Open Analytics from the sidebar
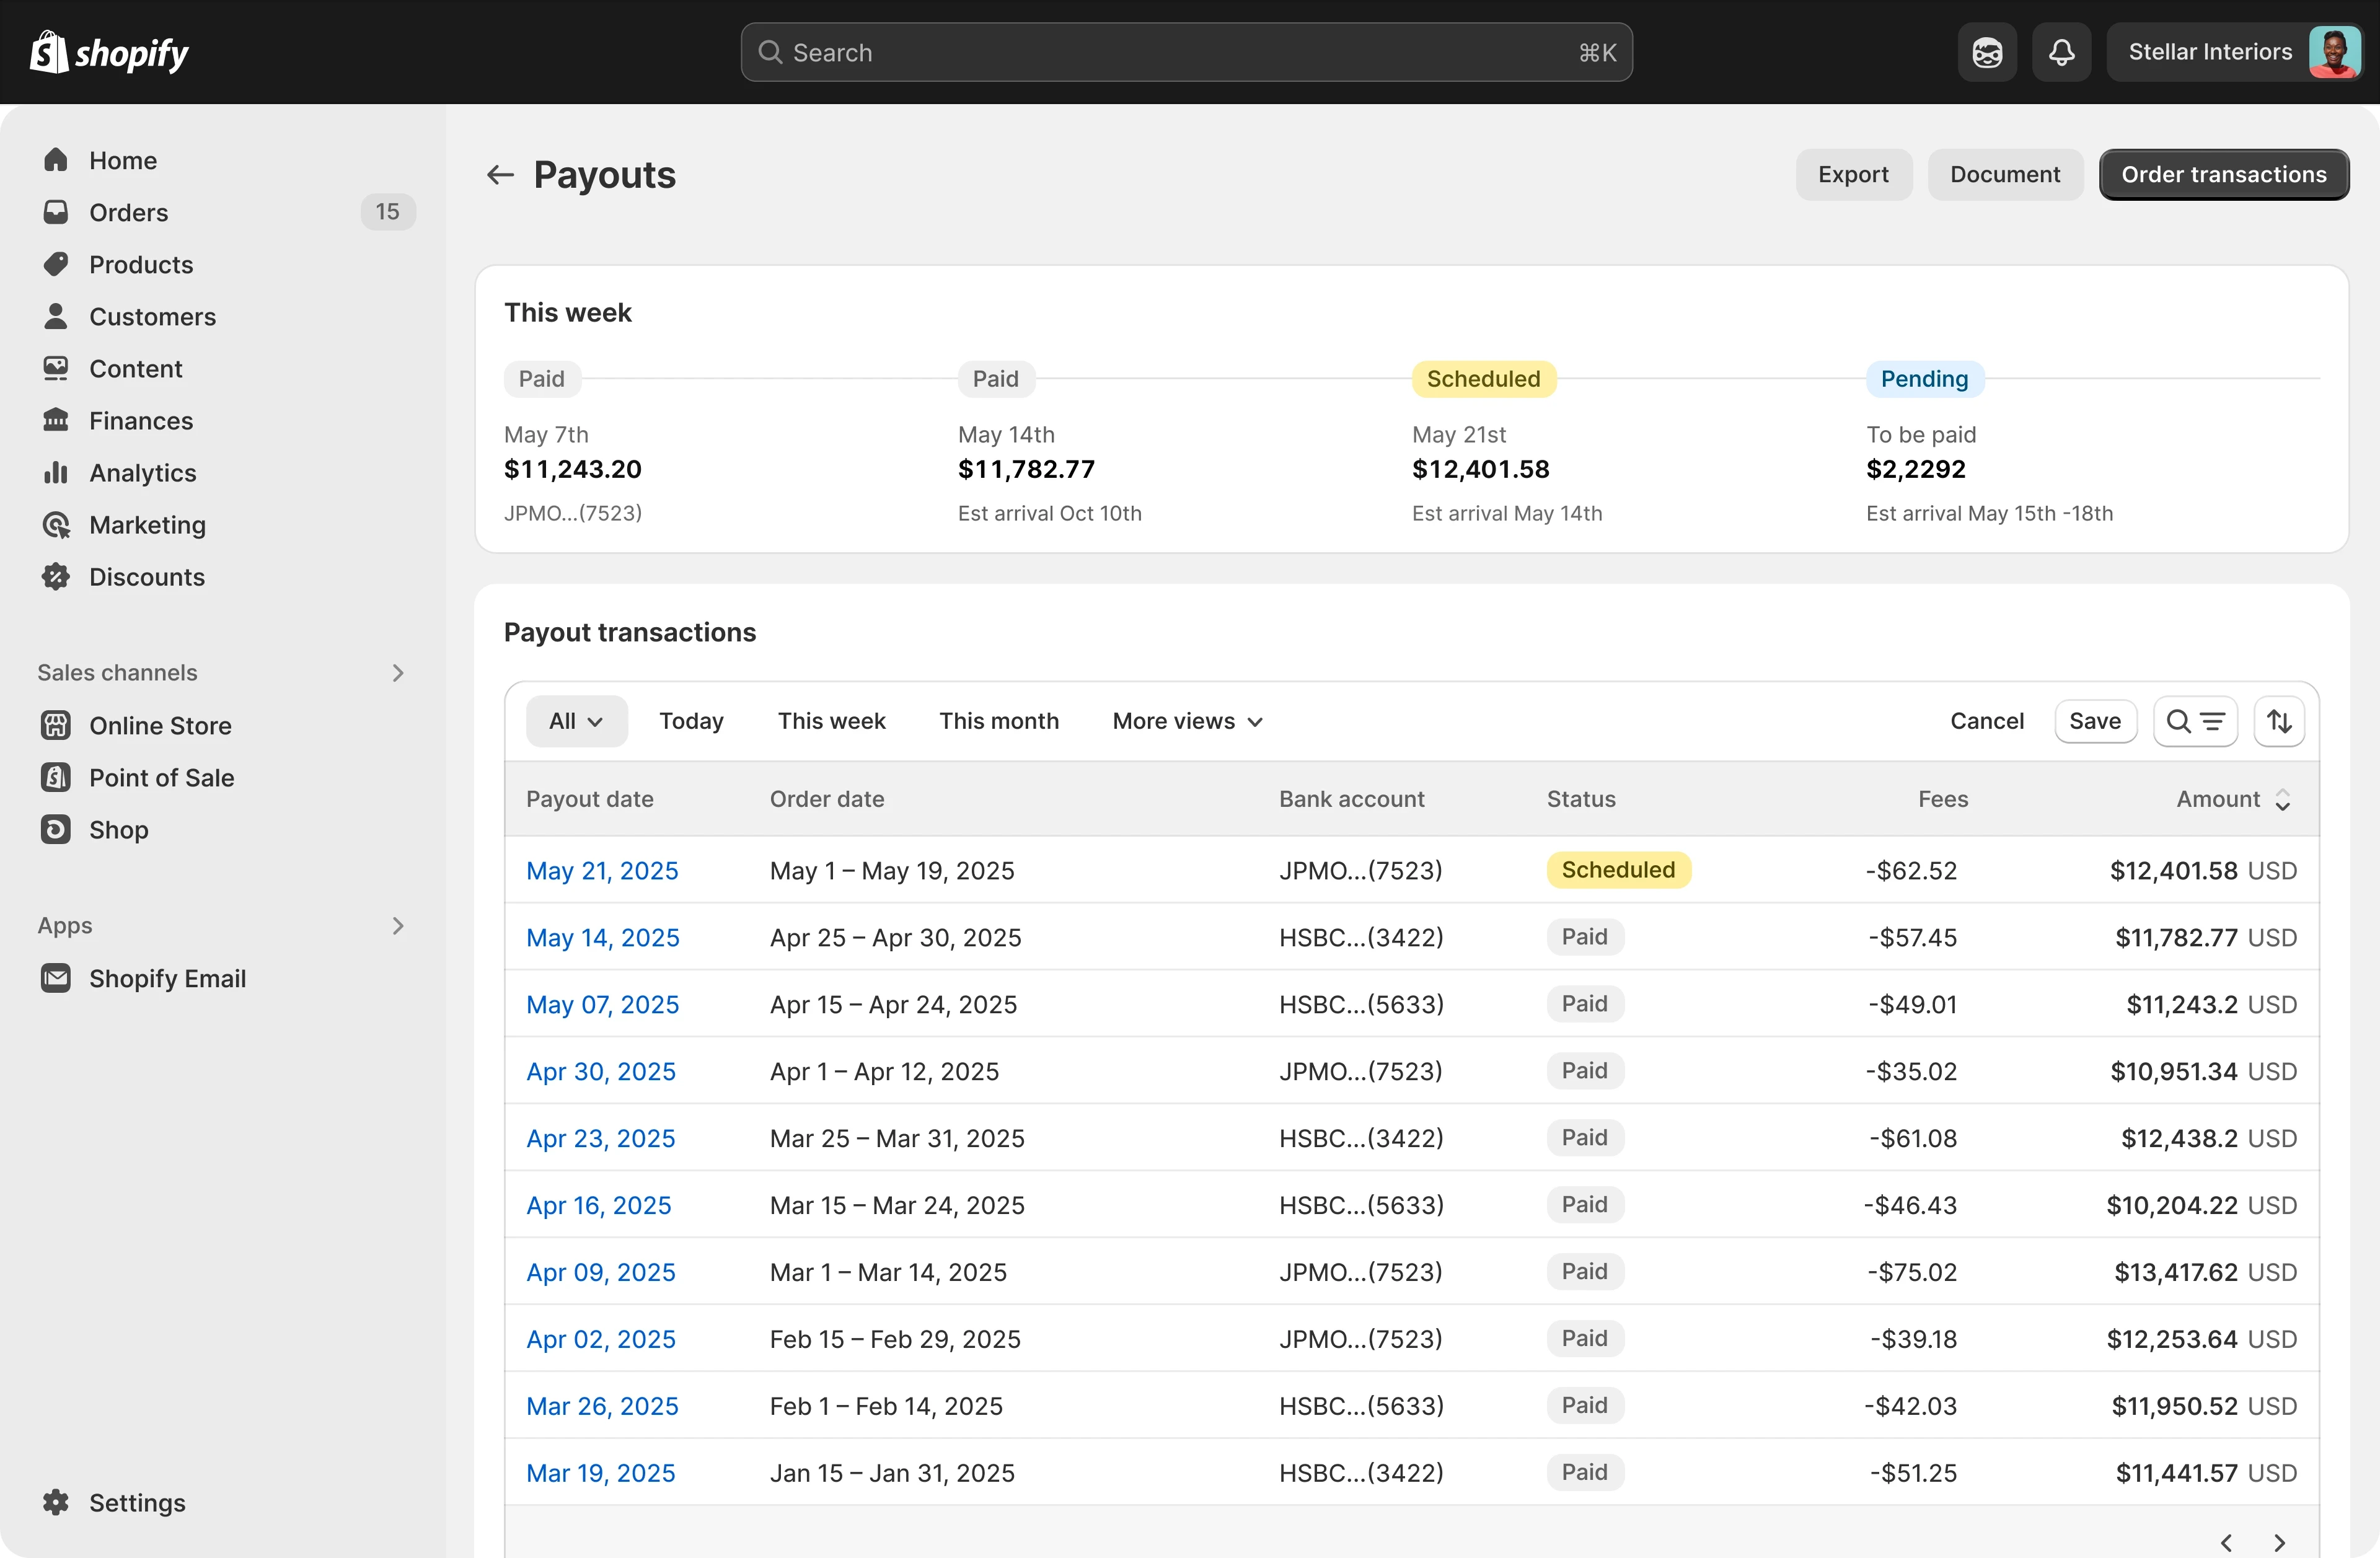This screenshot has height=1558, width=2380. point(142,473)
